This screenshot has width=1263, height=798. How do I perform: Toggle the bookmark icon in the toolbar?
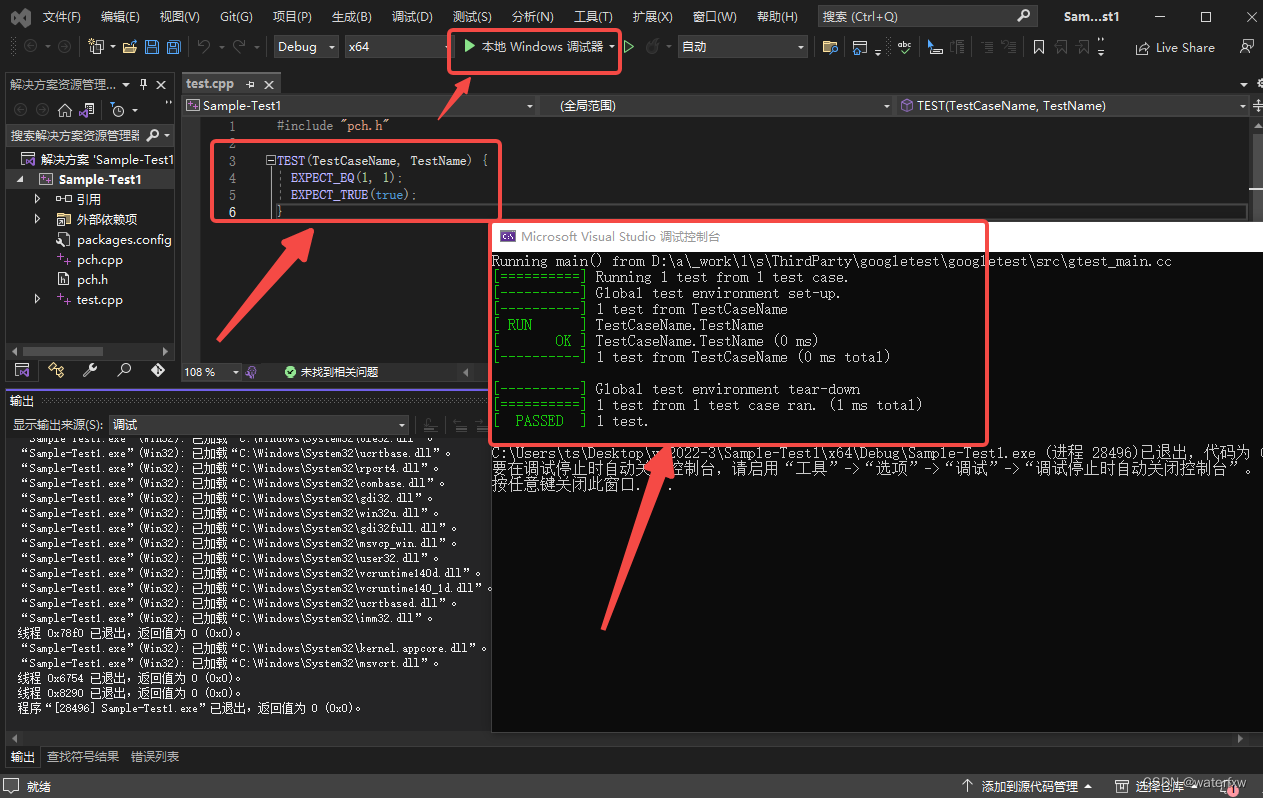1039,47
